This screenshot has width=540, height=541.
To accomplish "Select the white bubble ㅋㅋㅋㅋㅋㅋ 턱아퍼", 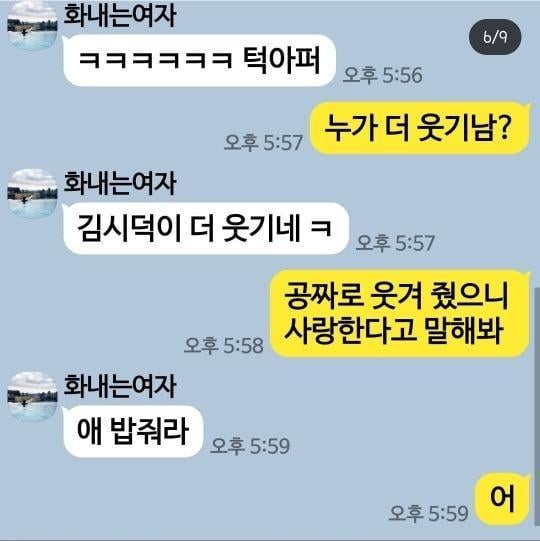I will 199,60.
